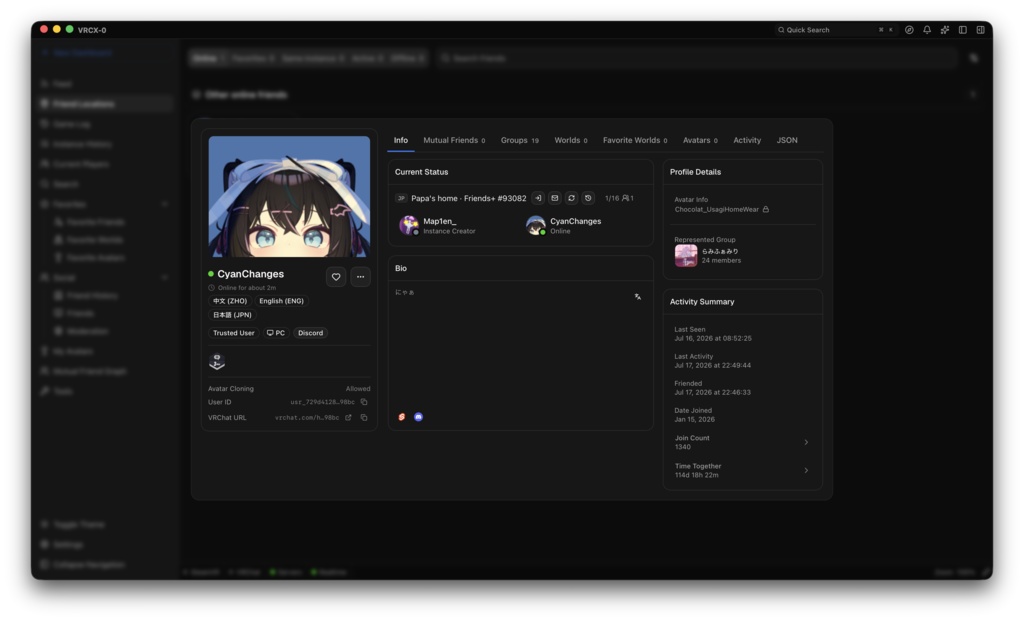Open the compass explore icon in title bar
This screenshot has width=1024, height=621.
[x=909, y=30]
